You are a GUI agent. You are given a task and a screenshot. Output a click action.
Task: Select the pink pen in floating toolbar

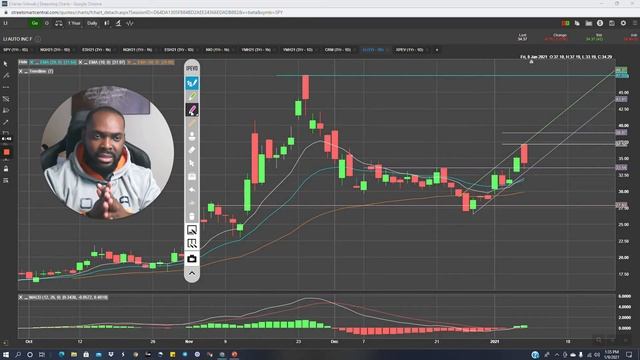(192, 110)
